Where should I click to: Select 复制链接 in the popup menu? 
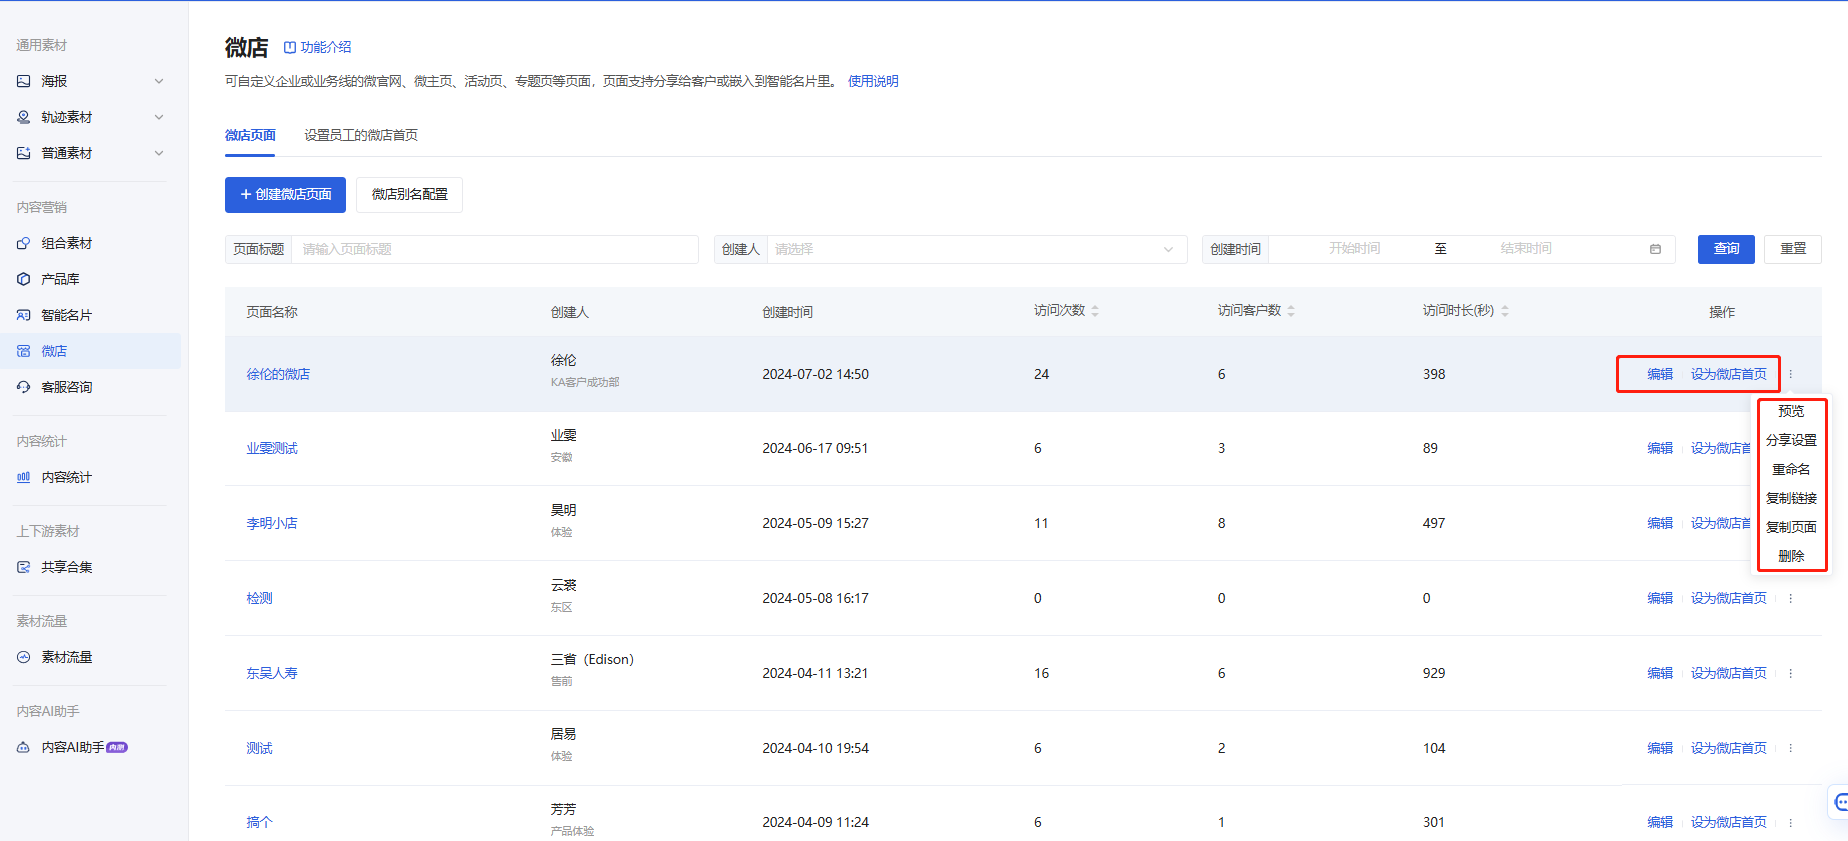point(1791,498)
